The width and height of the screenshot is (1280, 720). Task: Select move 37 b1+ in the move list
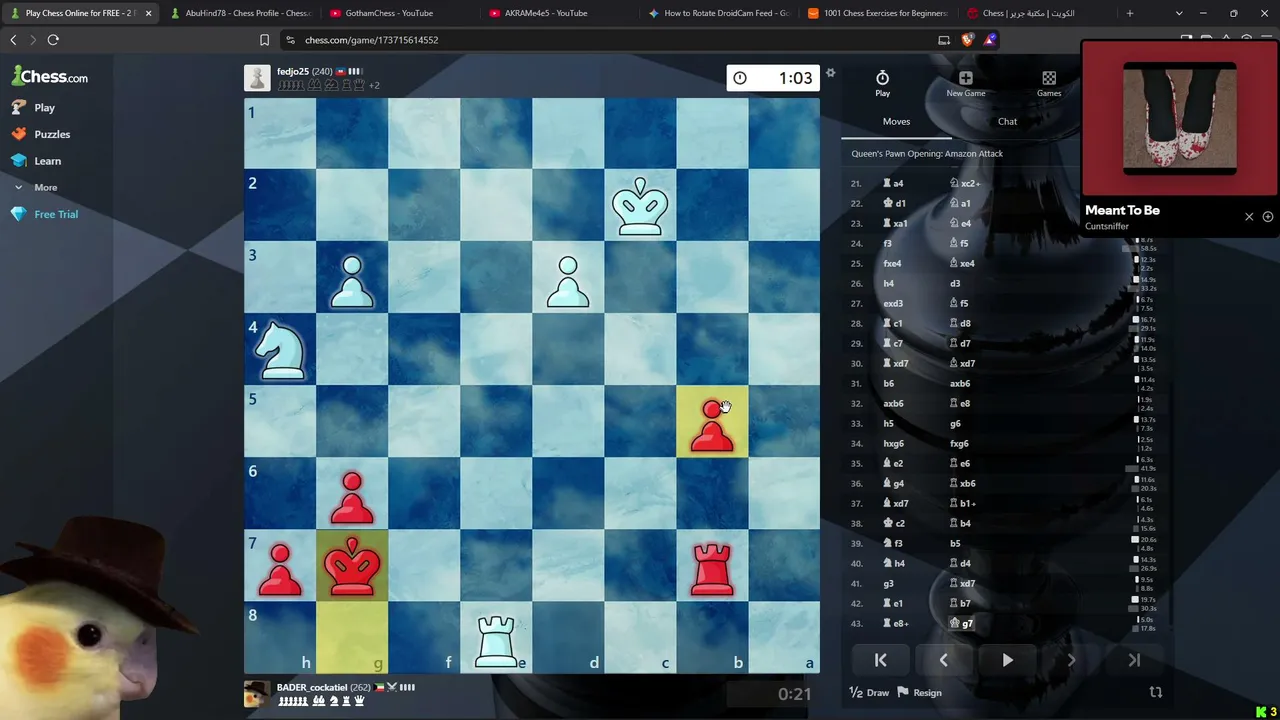[x=962, y=503]
